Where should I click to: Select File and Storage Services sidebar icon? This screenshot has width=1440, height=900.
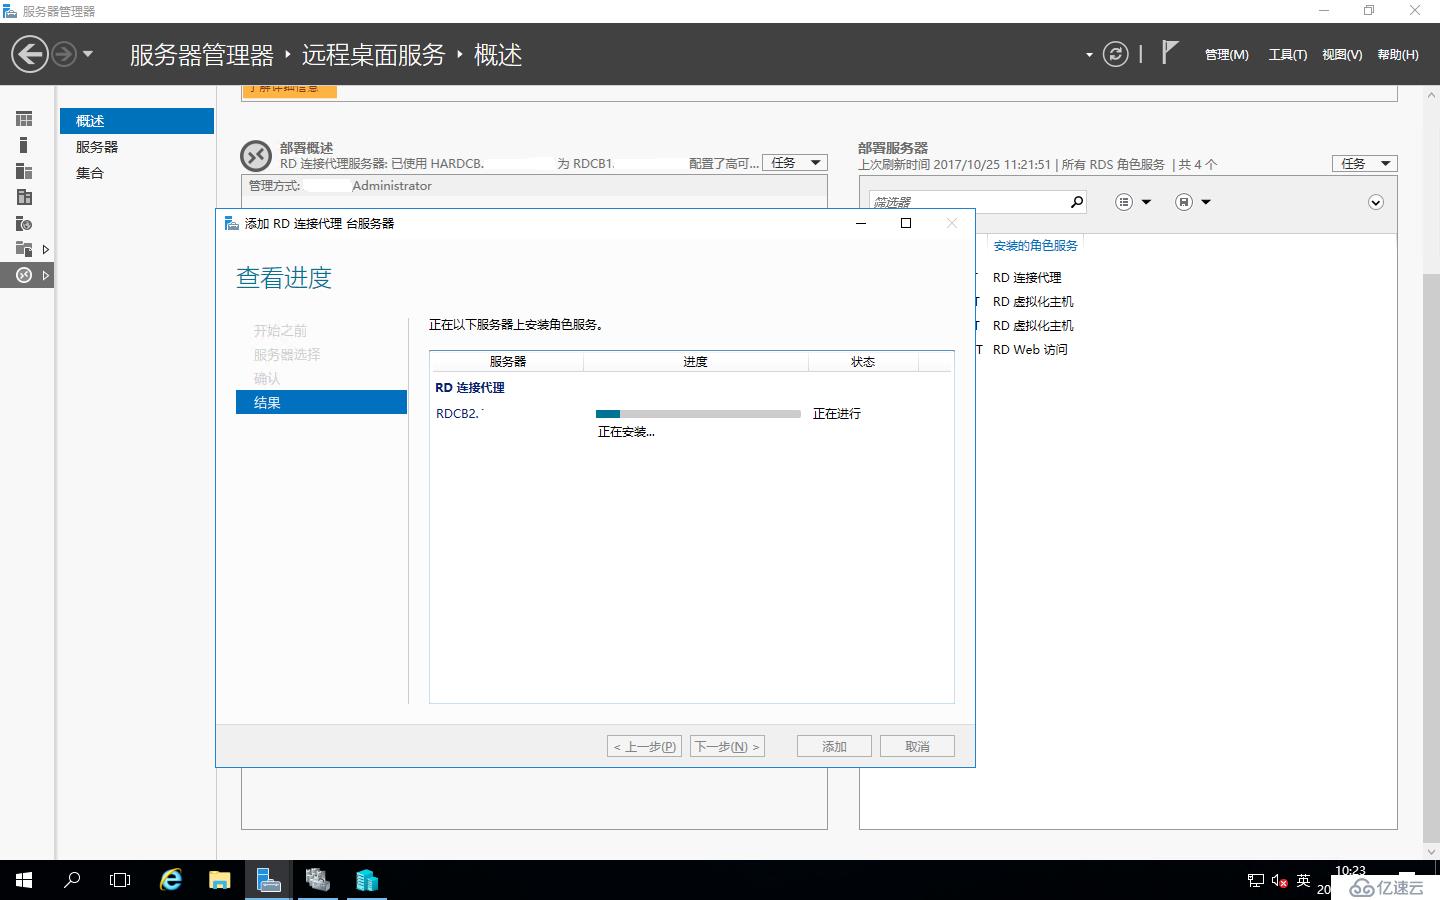(24, 249)
